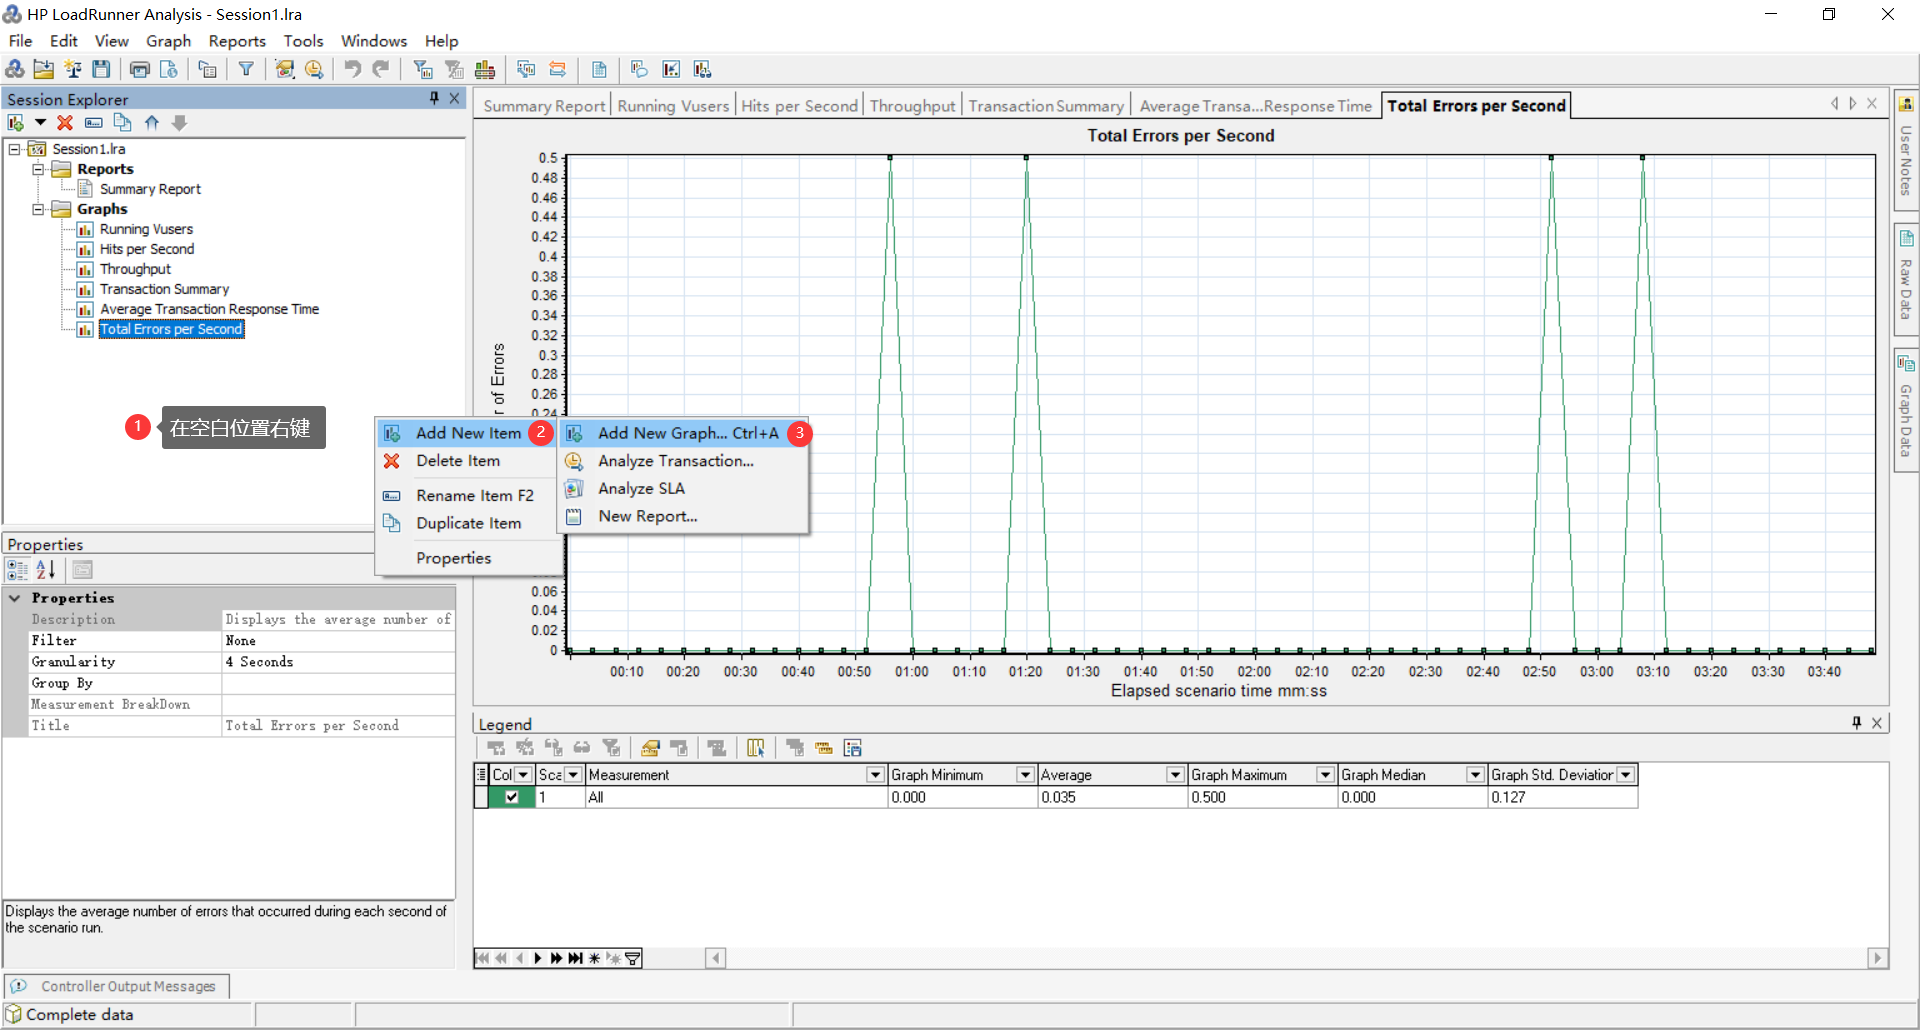The image size is (1920, 1030).
Task: Click right arrow of Legend horizontal scrollbar
Action: 1877,958
